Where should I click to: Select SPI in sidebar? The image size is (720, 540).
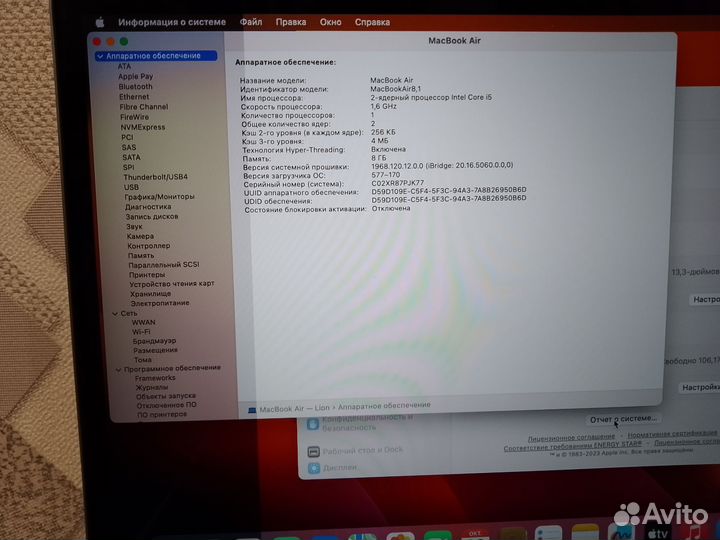(129, 167)
